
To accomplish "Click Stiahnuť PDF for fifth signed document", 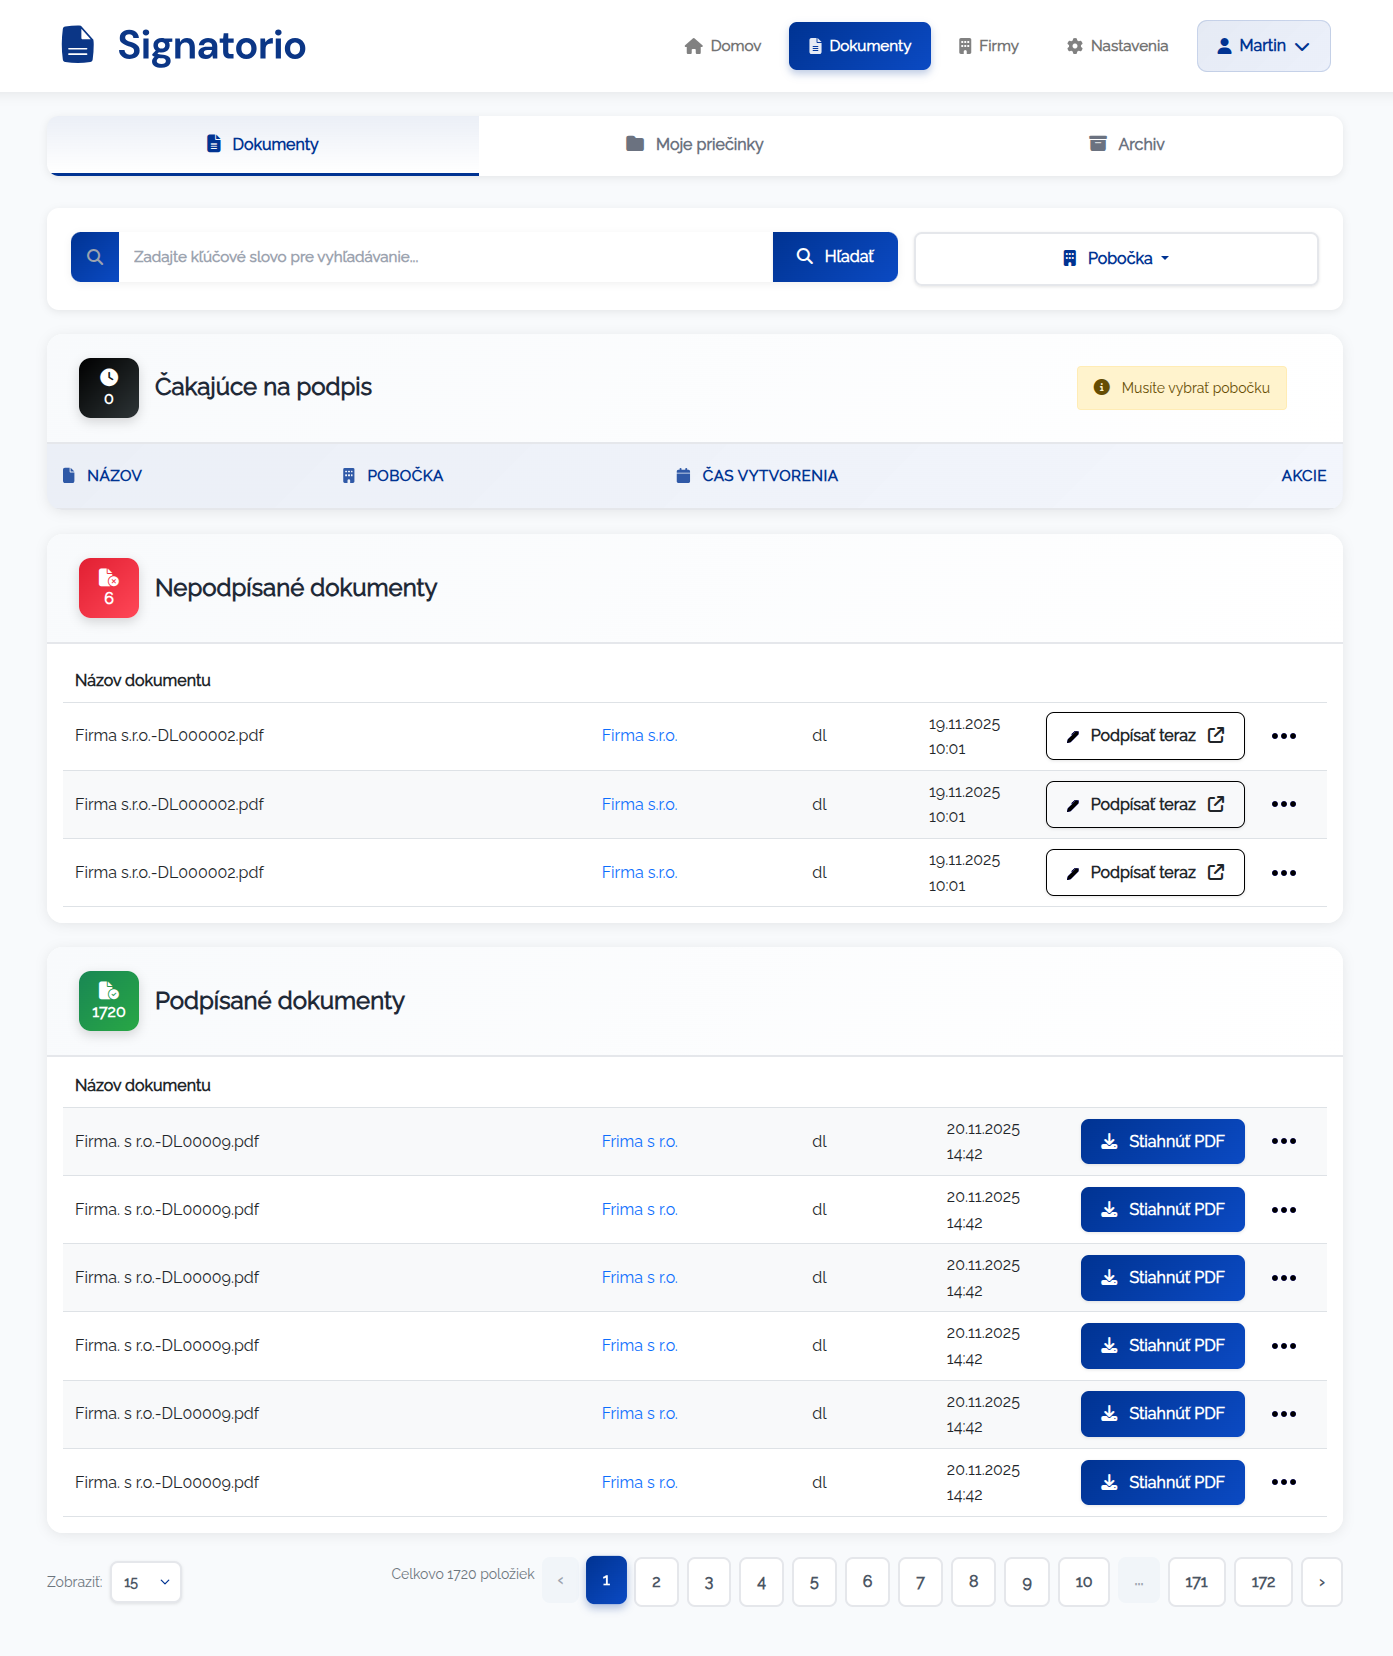I will click(1163, 1414).
